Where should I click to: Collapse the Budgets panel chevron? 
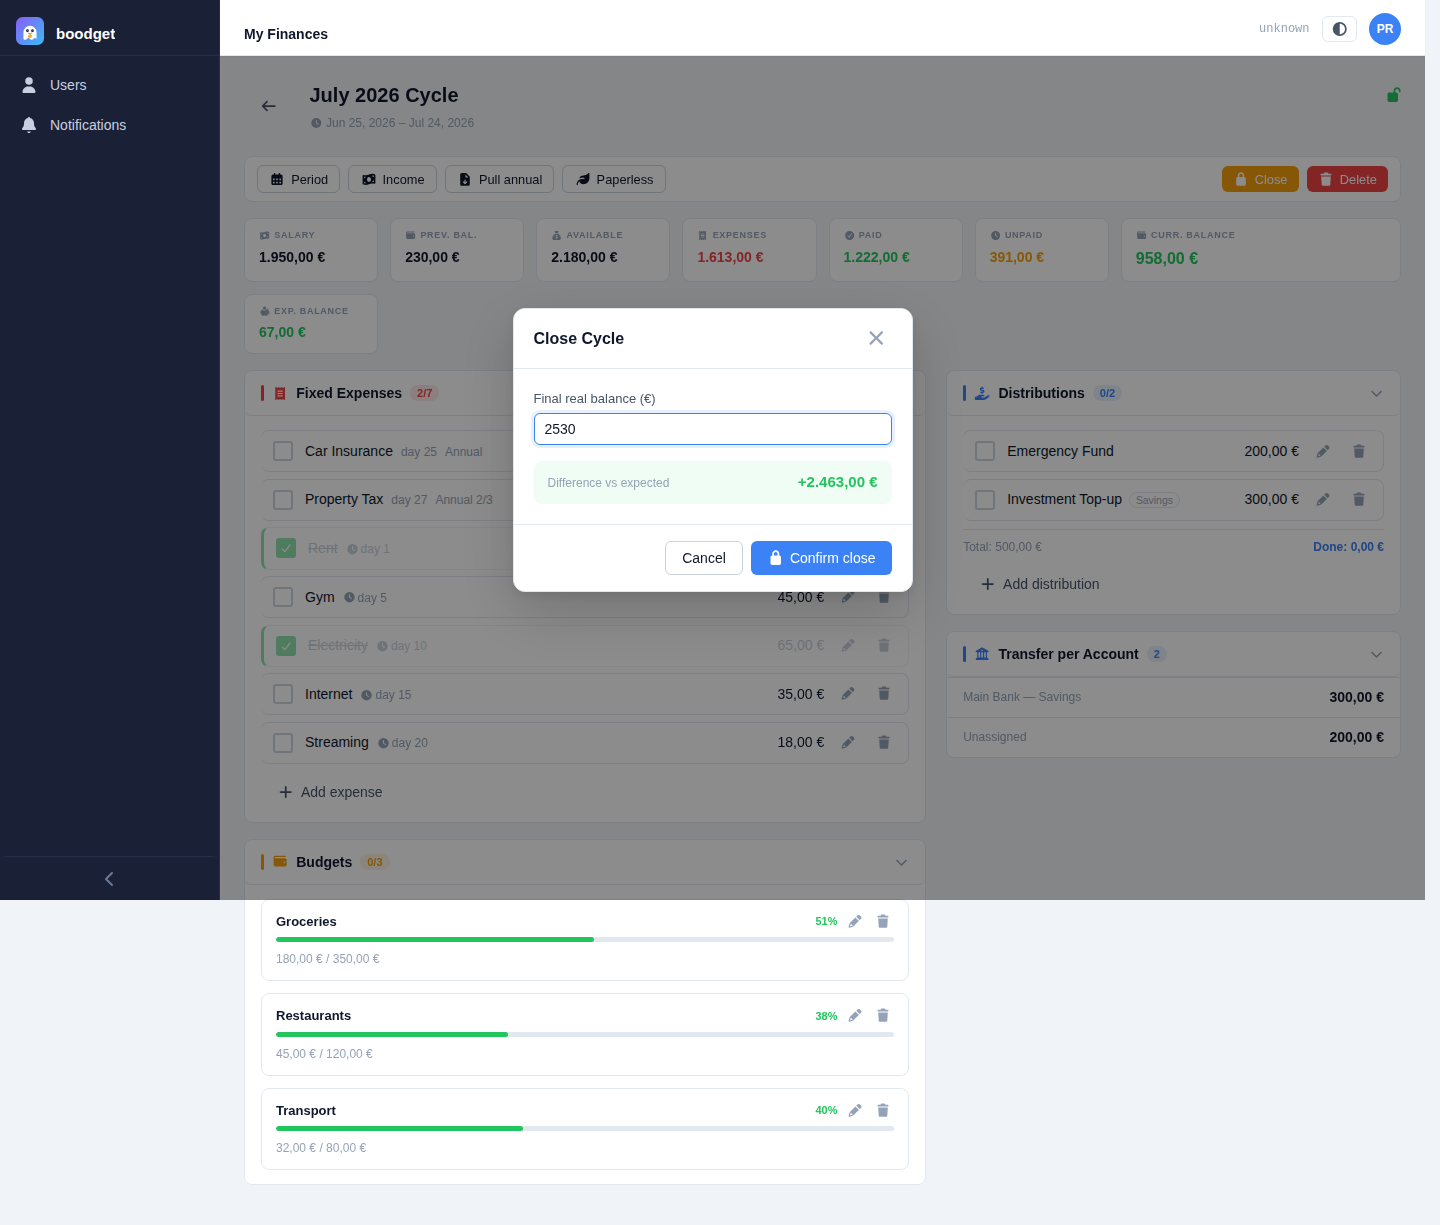click(901, 862)
